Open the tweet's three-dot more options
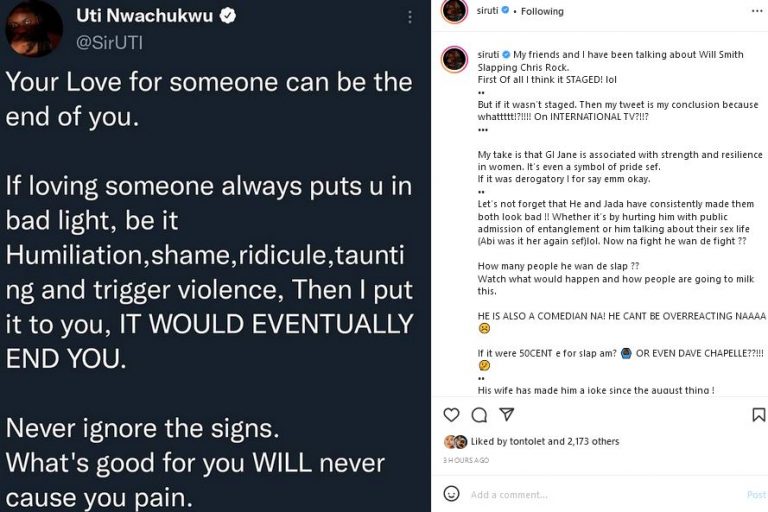768x512 pixels. click(408, 17)
